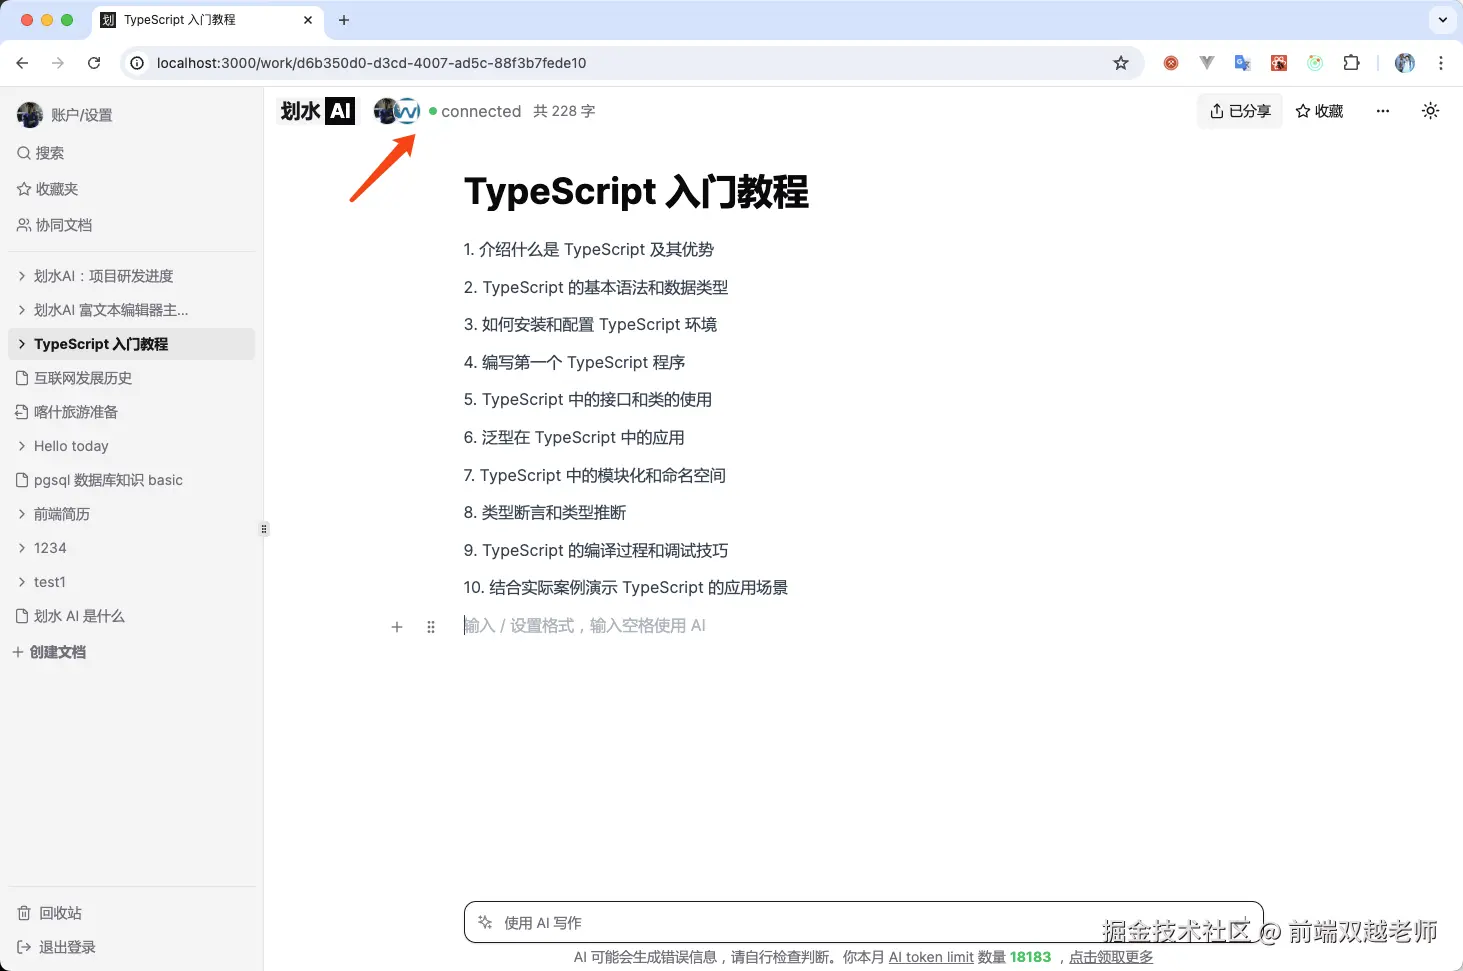Bookmark the page with the address bar star
Screen dimensions: 1463x971
(1120, 62)
